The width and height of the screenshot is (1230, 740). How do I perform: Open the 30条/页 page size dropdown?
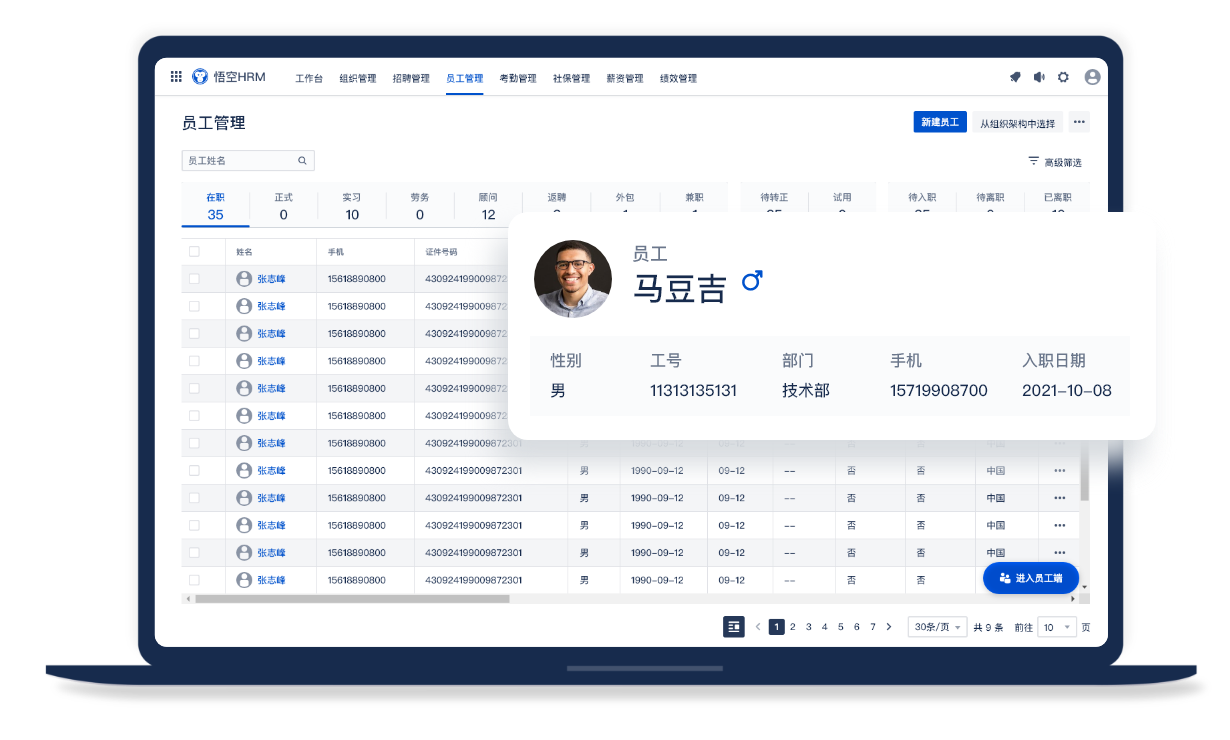[x=937, y=627]
